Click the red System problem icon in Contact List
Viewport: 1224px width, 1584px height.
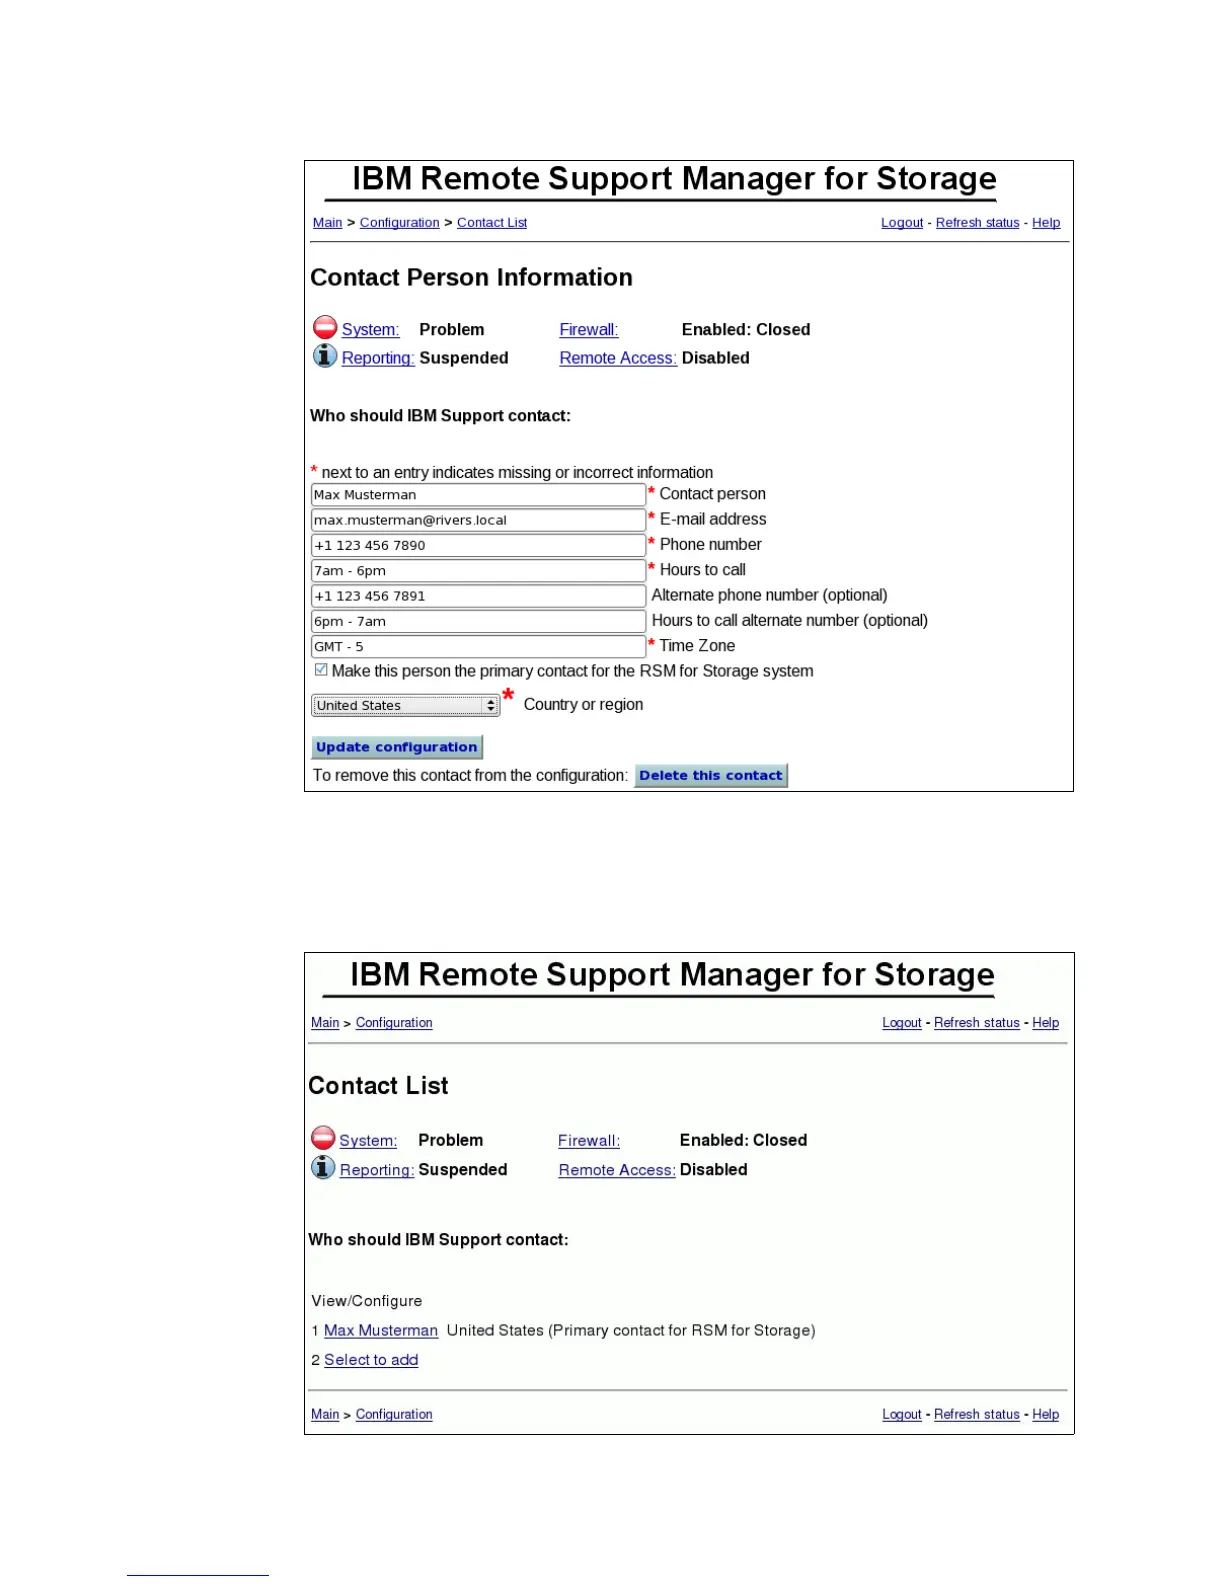pos(323,1138)
